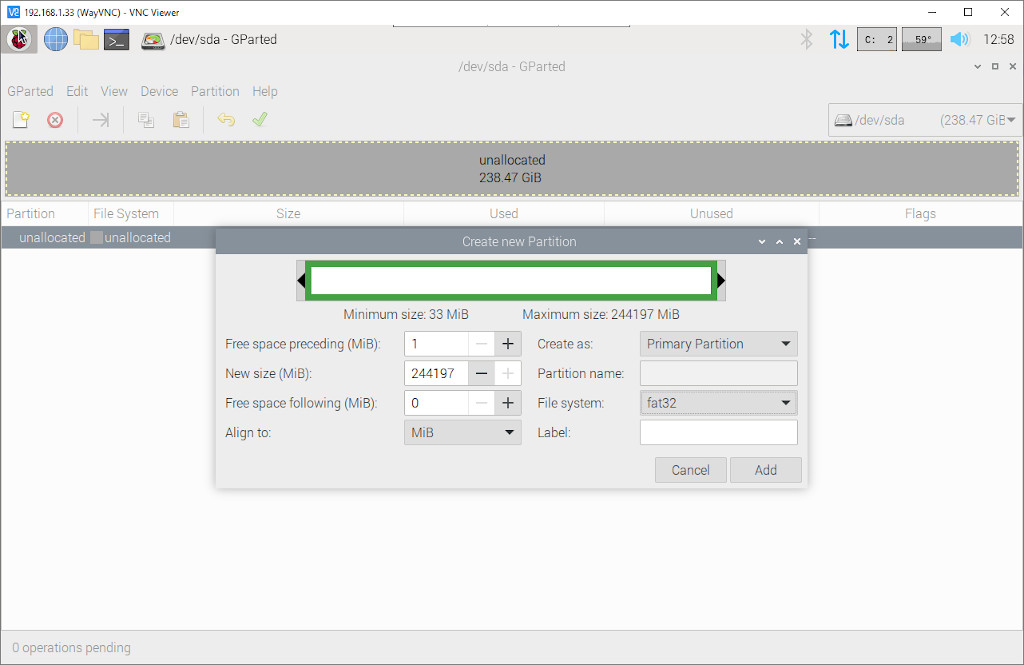Image resolution: width=1024 pixels, height=665 pixels.
Task: Open the /dev/sda device selector dropdown
Action: tap(925, 120)
